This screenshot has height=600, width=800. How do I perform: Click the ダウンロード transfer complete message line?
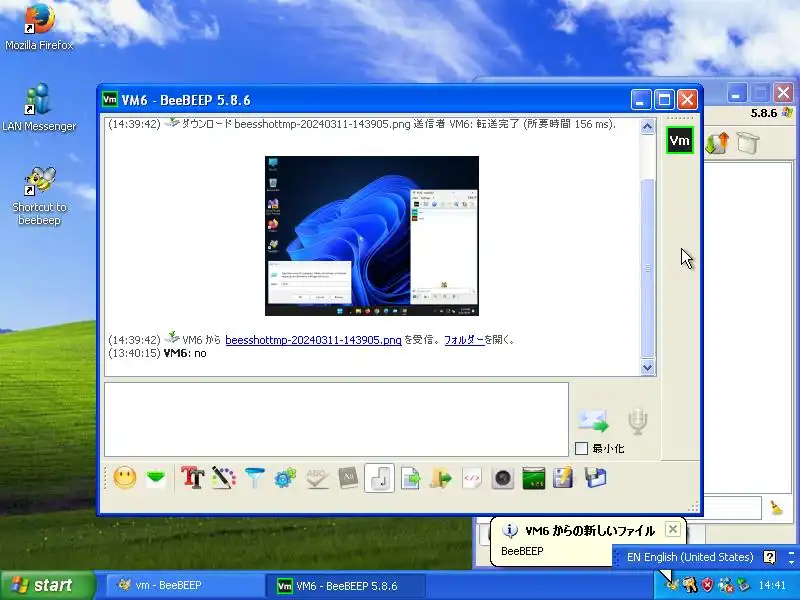coord(362,124)
